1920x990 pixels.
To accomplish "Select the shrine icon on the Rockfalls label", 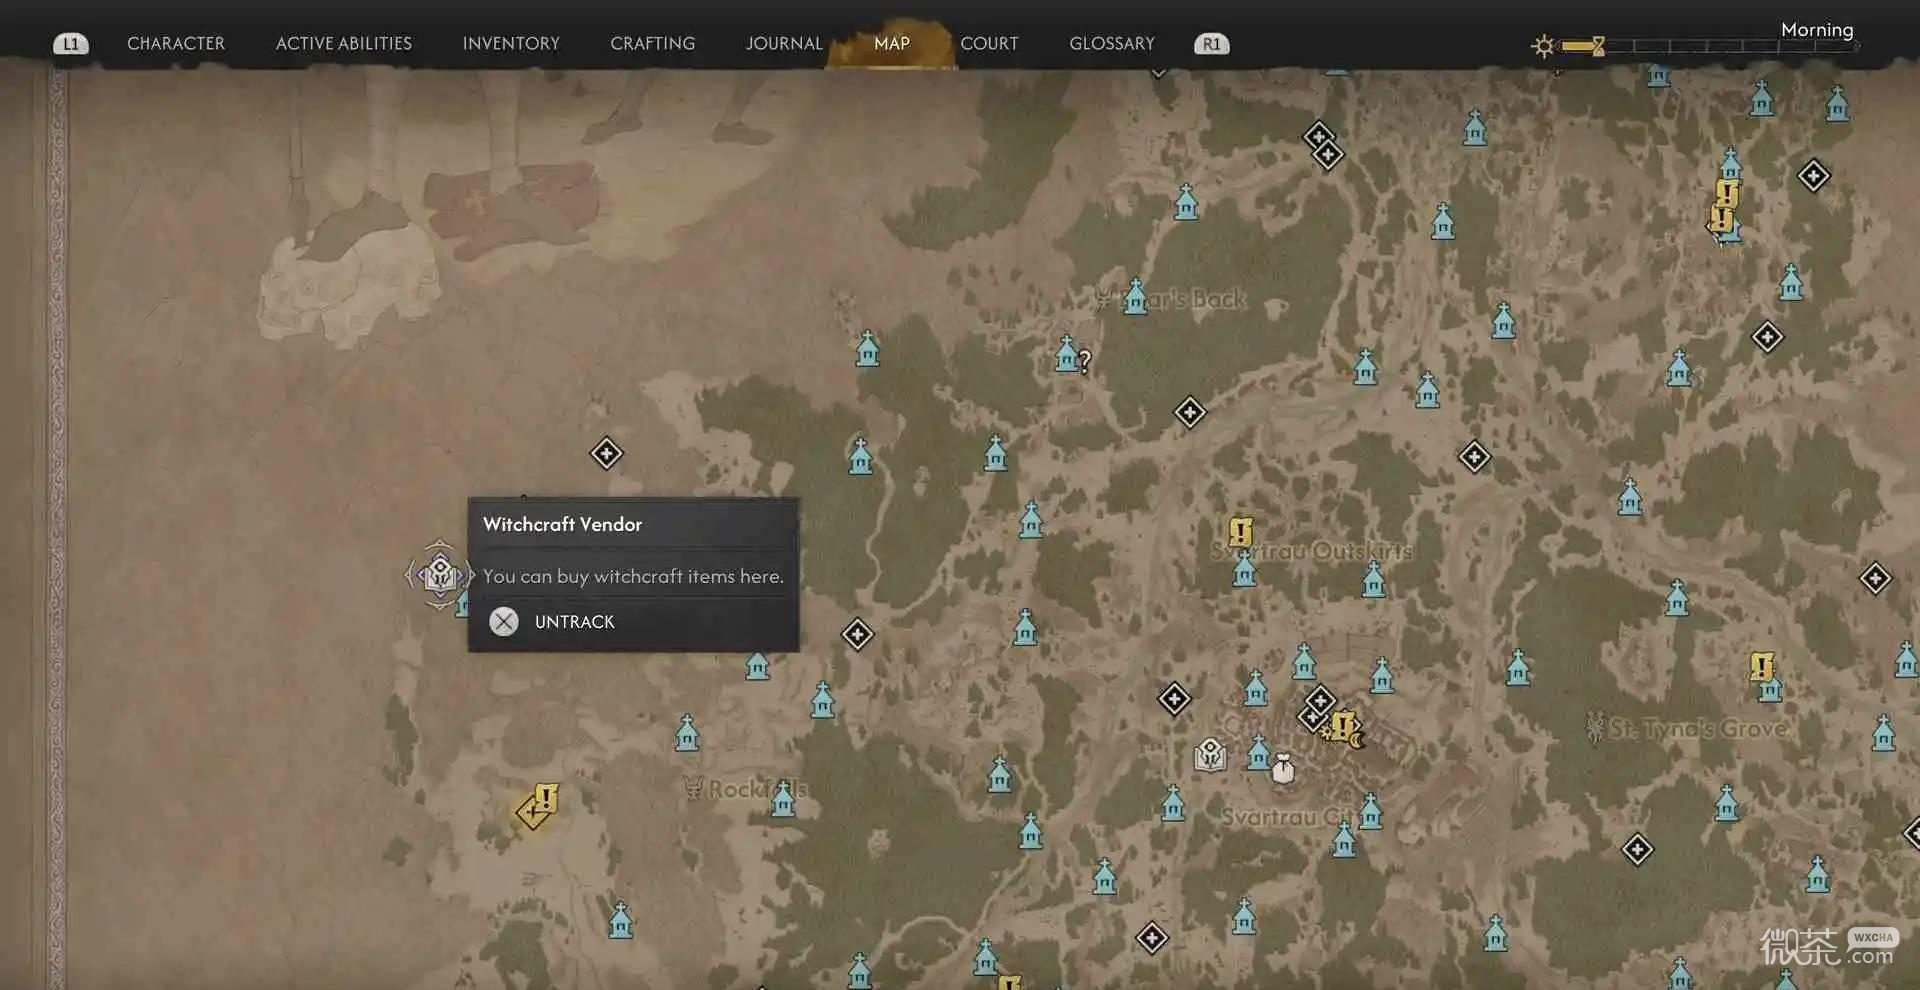I will [x=783, y=798].
